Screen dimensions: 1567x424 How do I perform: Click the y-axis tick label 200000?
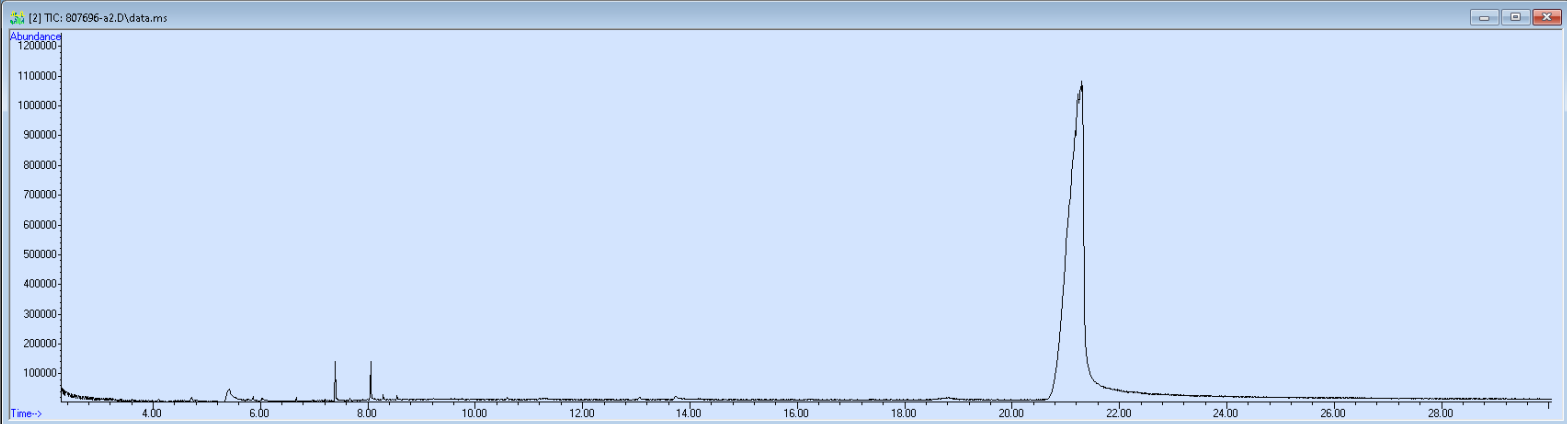(x=38, y=344)
